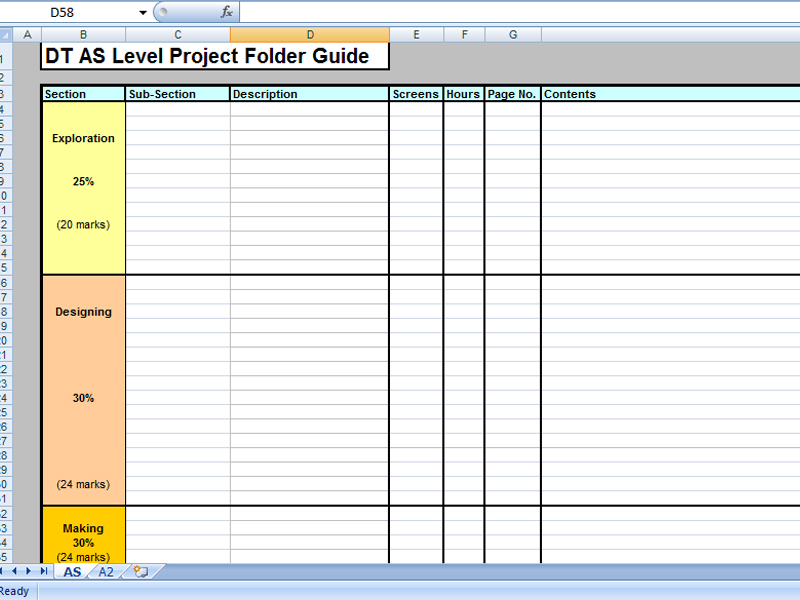Click the Select All corner button
The width and height of the screenshot is (800, 600).
6,35
